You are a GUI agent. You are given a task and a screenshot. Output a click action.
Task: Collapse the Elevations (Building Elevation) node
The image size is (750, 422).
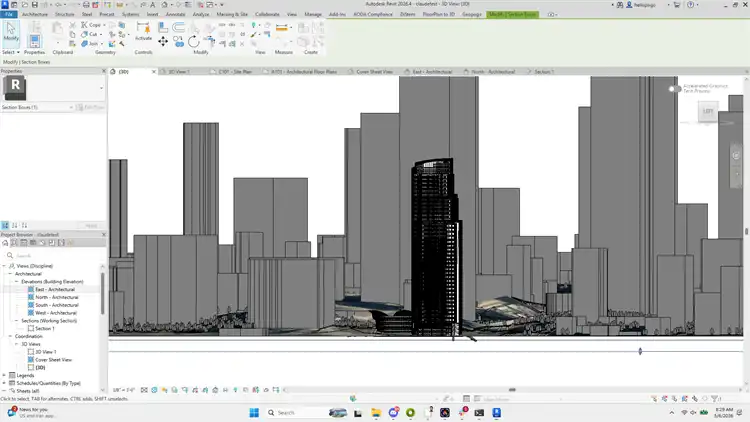click(17, 282)
